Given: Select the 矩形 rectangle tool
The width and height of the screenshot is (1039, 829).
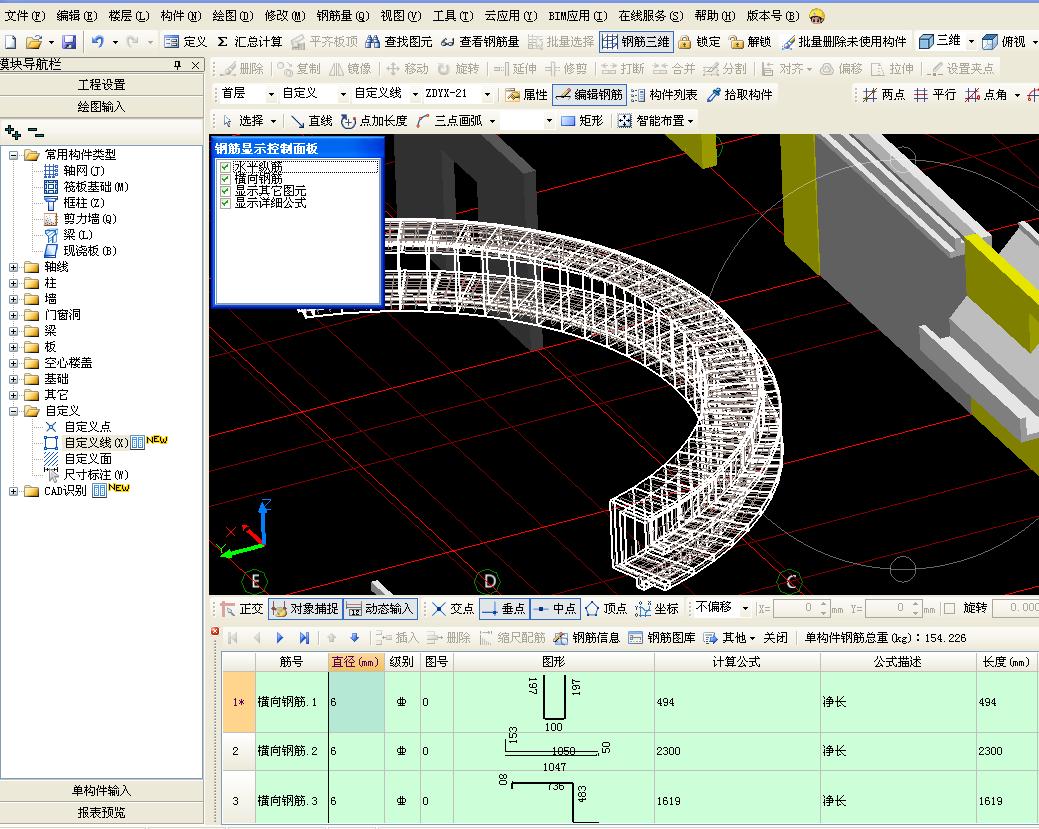Looking at the screenshot, I should (582, 121).
